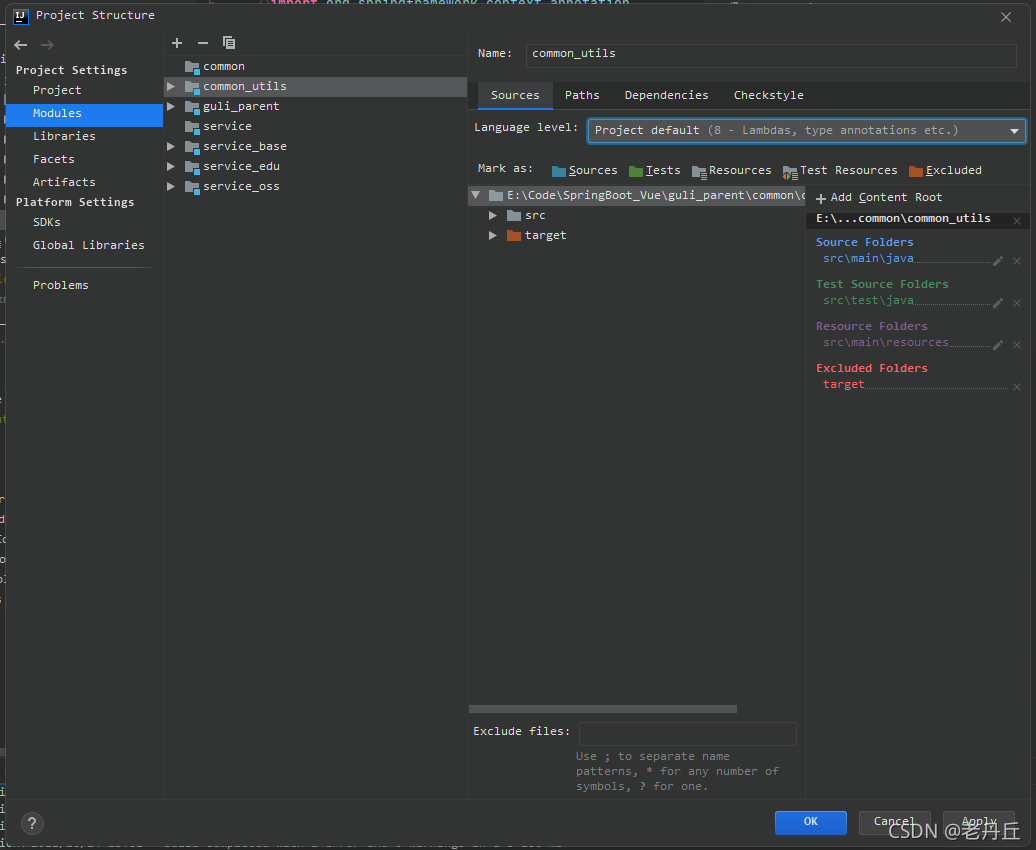Add a new module with plus icon
Screen dimensions: 1036x850
pos(176,43)
